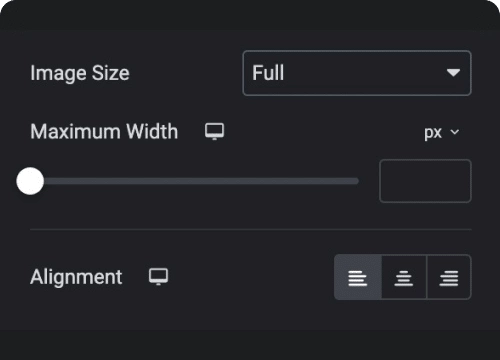Click the px unit text
Image resolution: width=500 pixels, height=360 pixels.
[433, 133]
